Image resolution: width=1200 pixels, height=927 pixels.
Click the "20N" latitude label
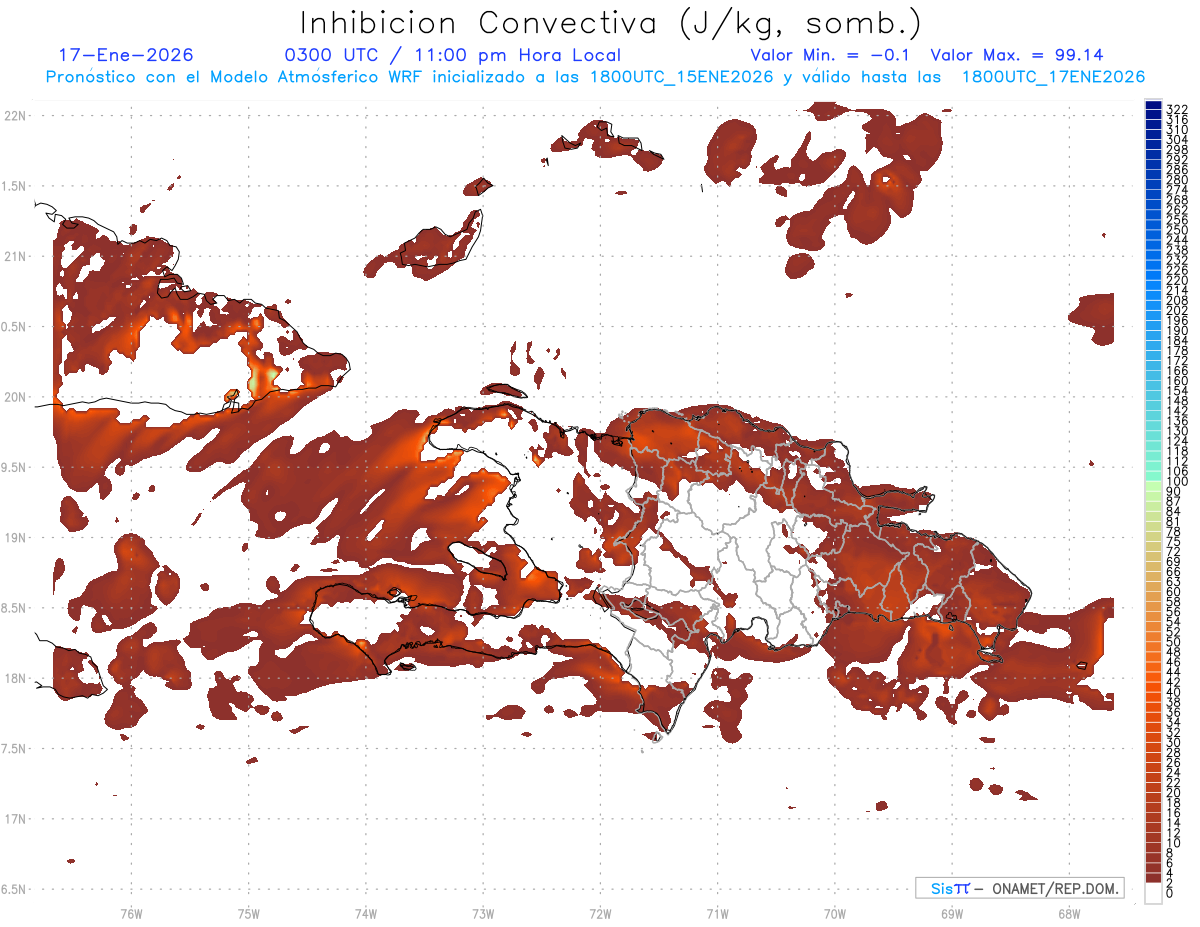[15, 397]
